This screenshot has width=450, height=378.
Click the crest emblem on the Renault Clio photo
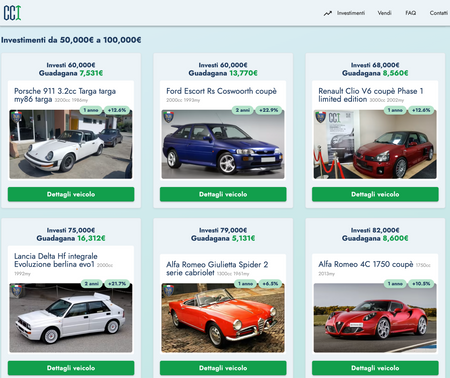coord(320,117)
